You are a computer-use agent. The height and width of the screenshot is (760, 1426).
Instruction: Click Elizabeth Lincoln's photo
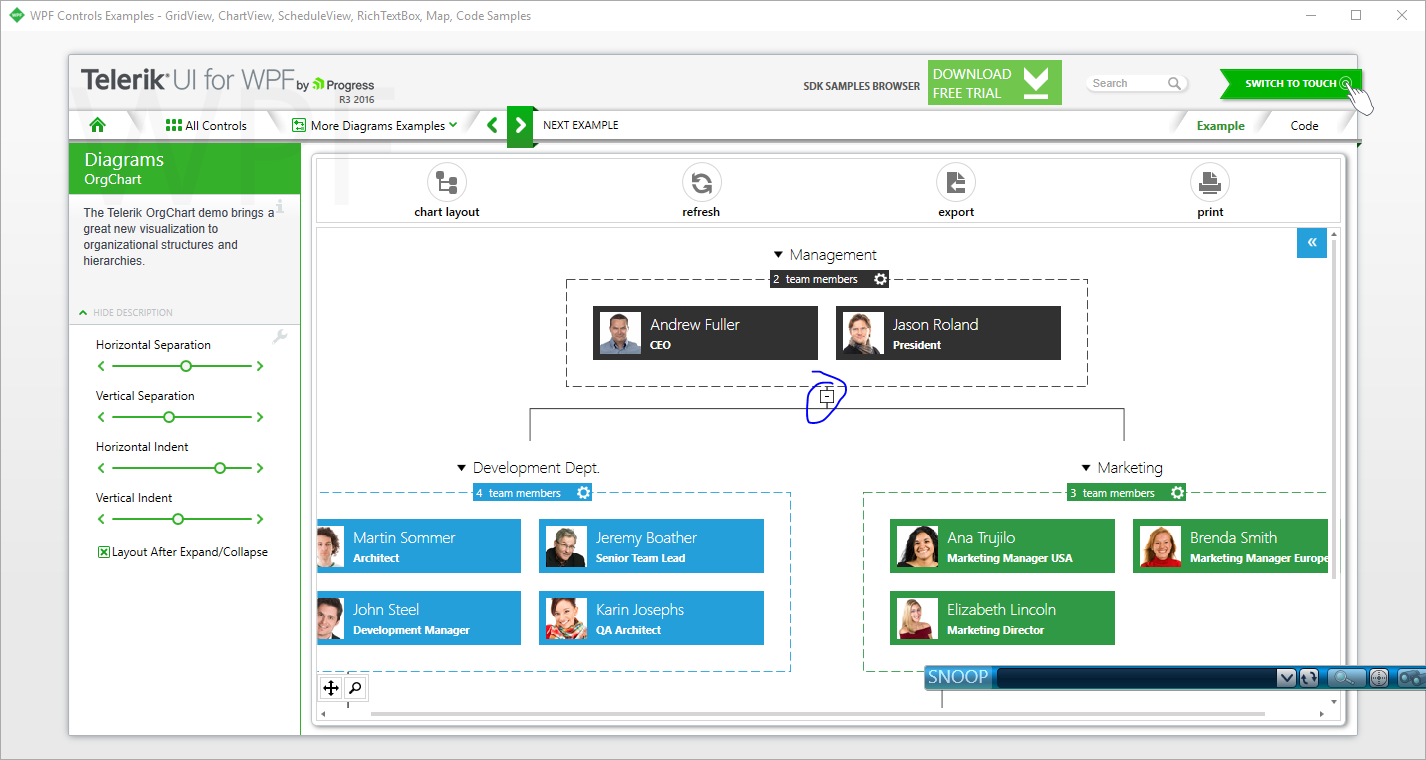(x=917, y=618)
